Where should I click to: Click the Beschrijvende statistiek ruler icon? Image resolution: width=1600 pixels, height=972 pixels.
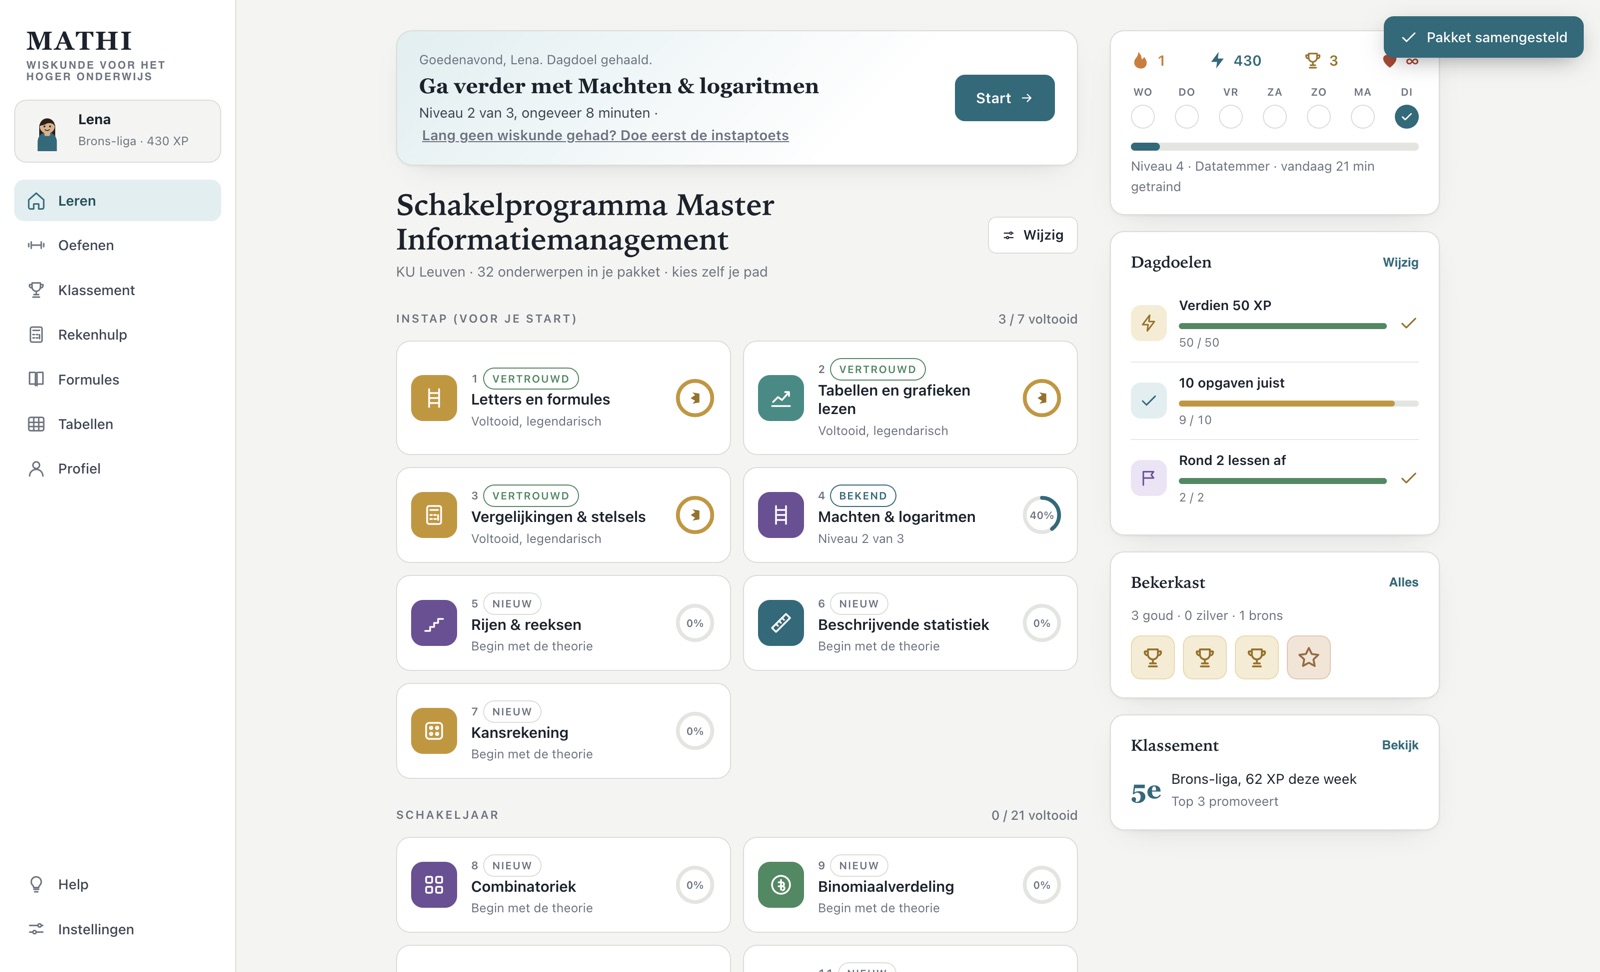click(781, 623)
